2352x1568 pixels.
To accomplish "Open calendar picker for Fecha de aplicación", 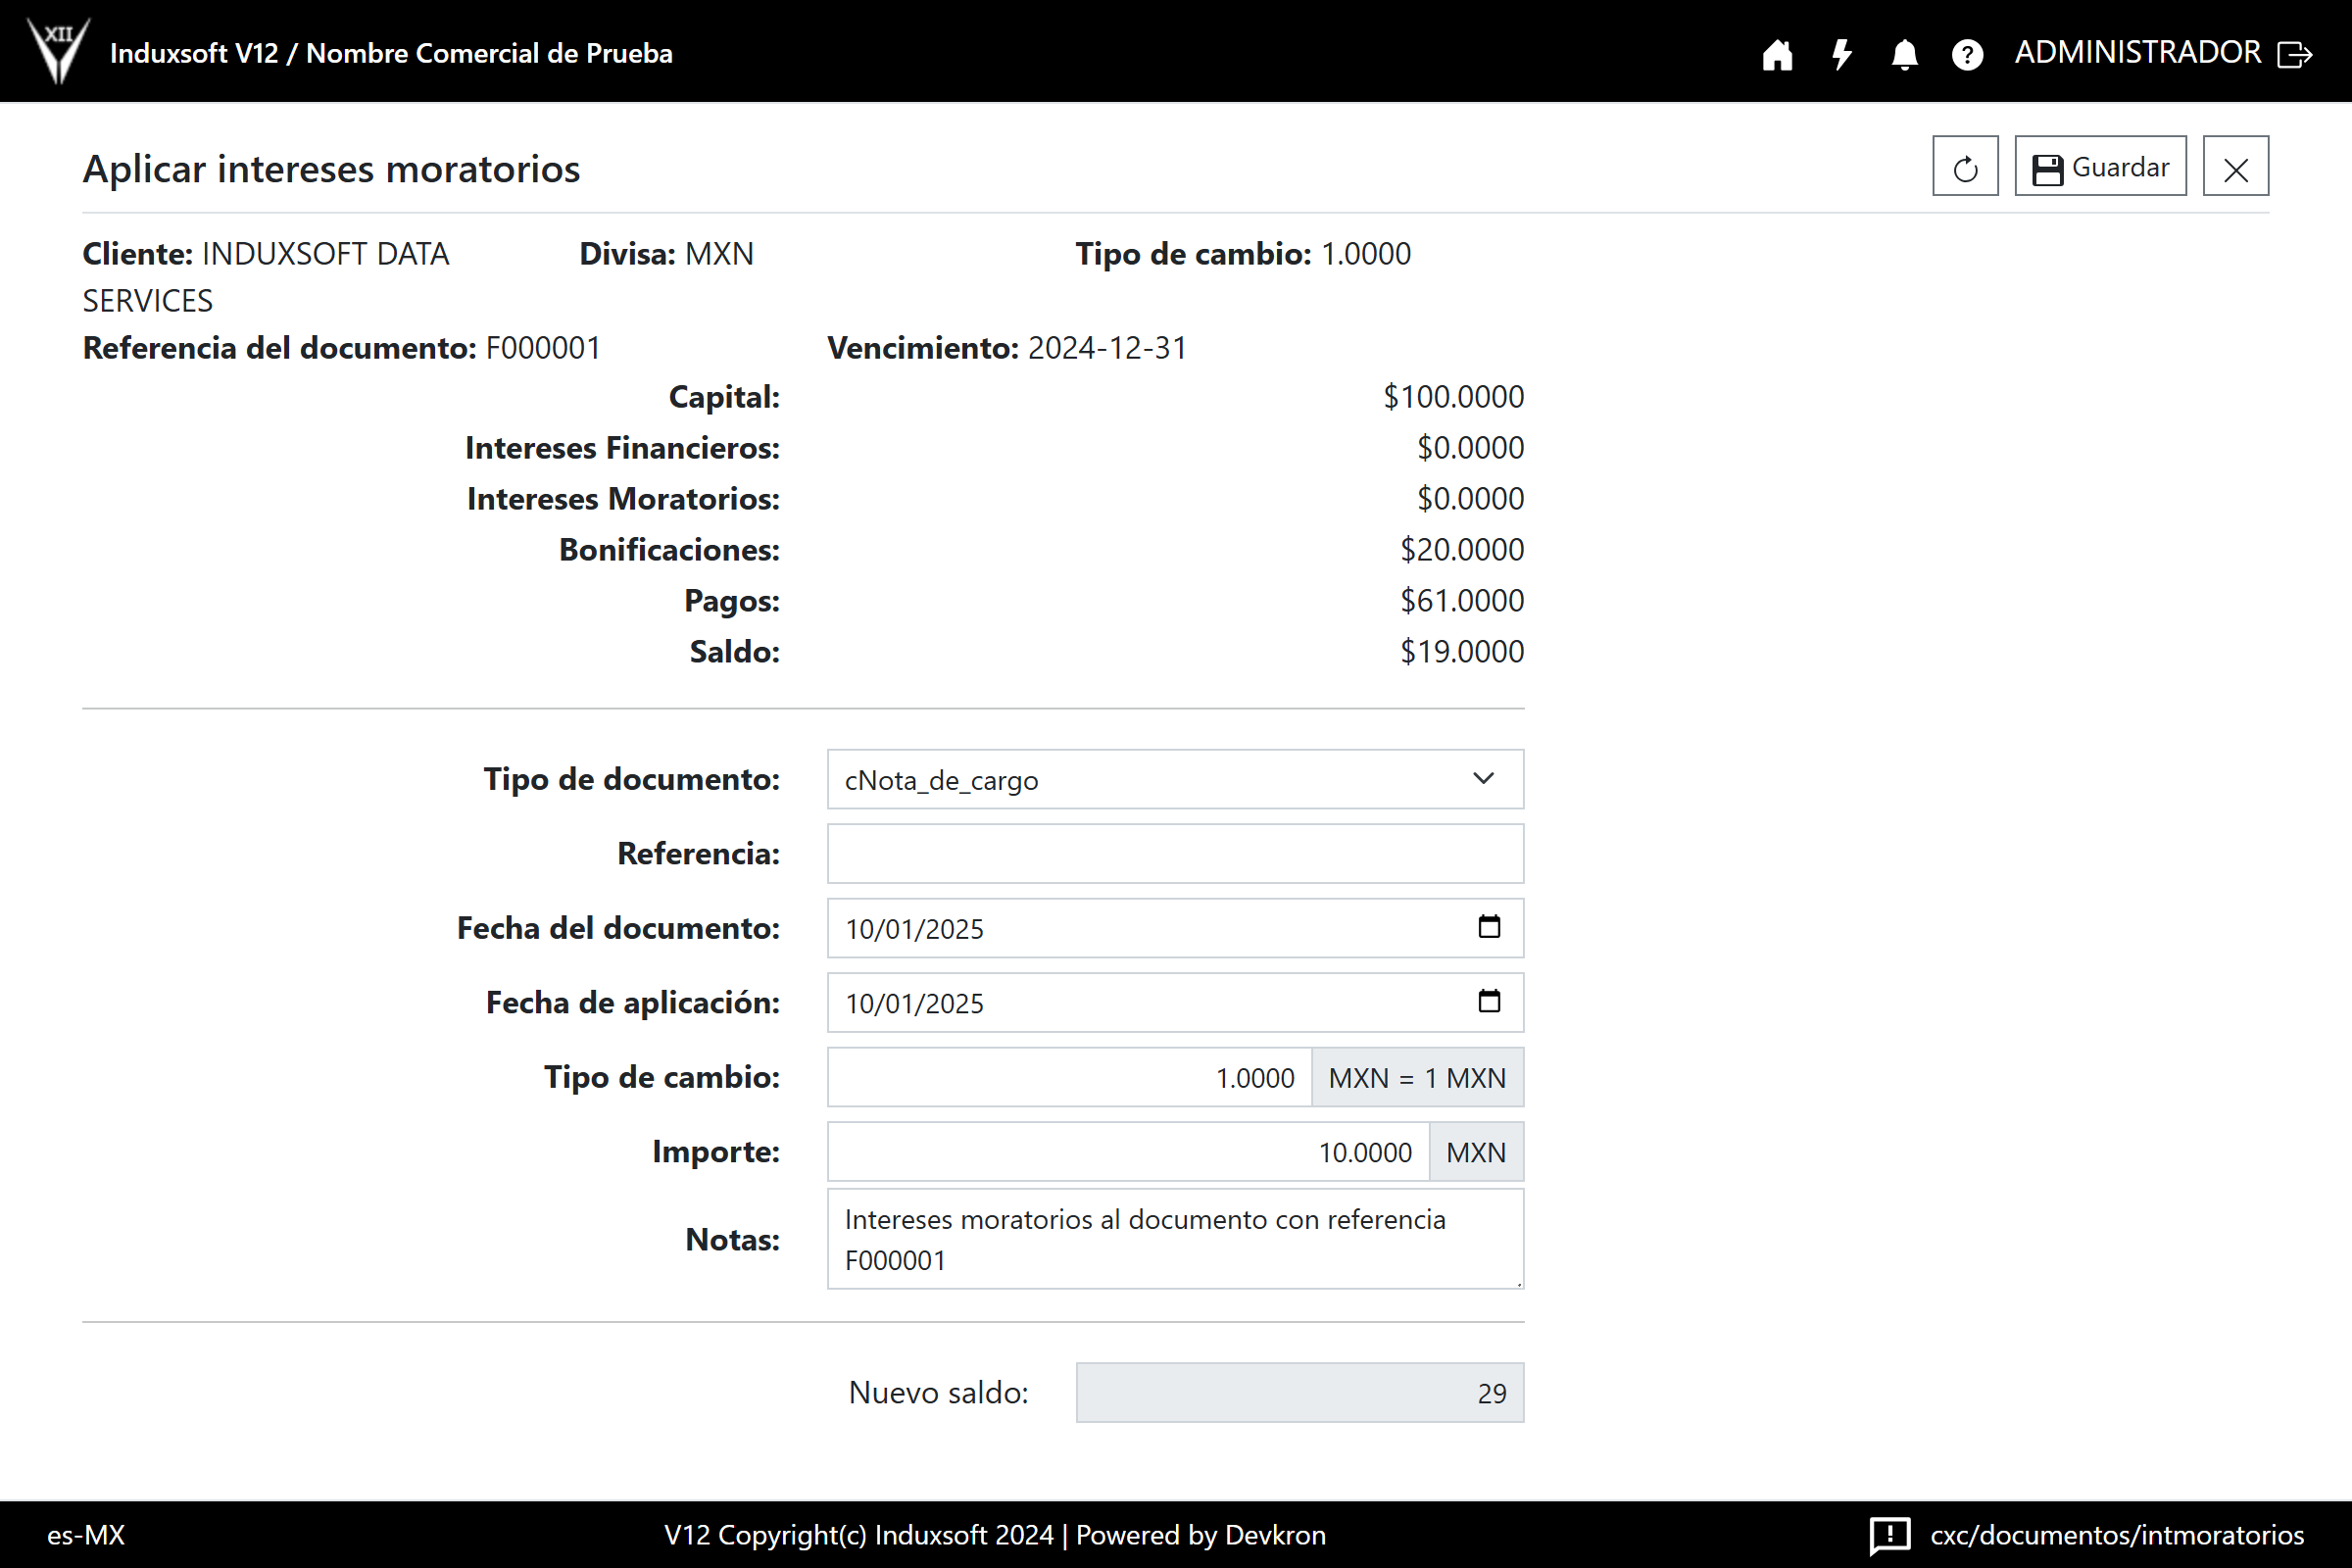I will [1489, 1001].
